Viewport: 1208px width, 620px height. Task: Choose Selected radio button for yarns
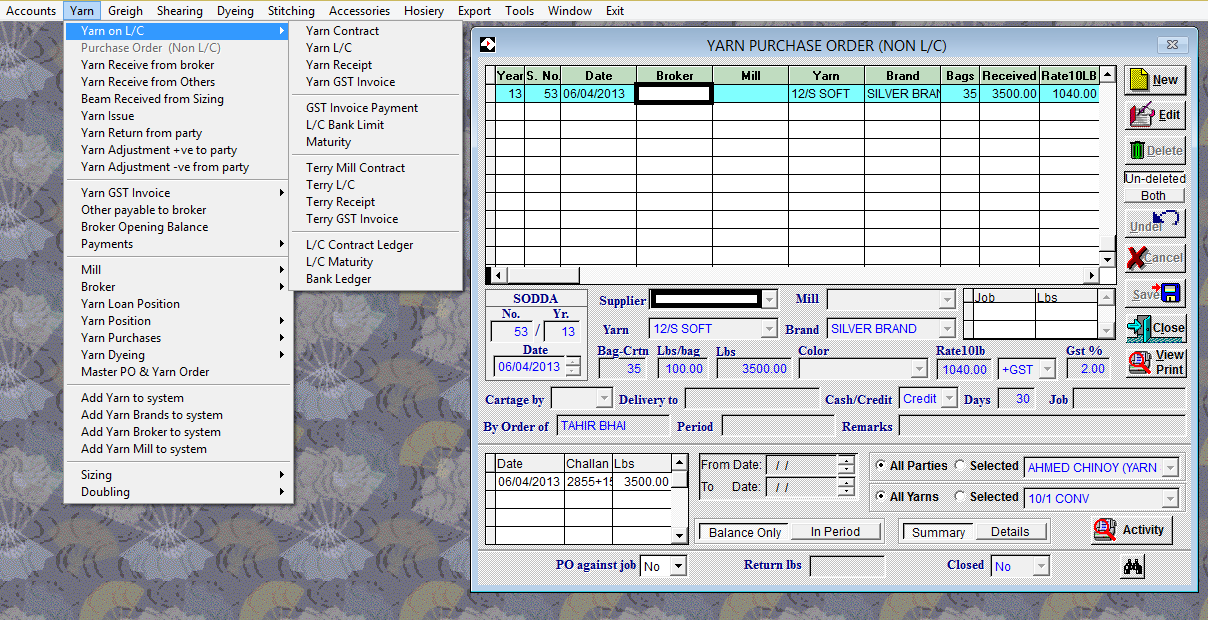point(960,497)
